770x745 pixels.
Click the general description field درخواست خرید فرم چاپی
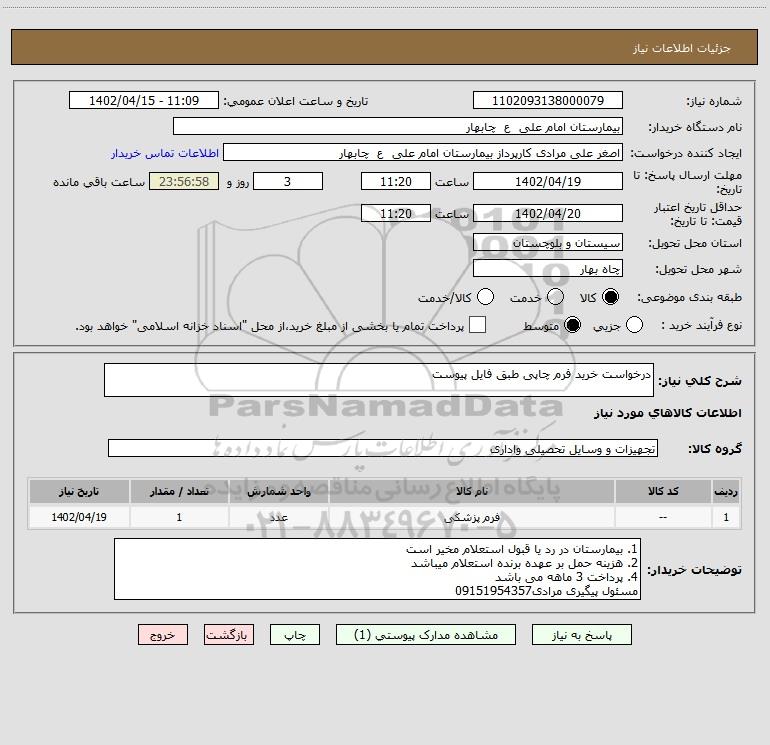pyautogui.click(x=379, y=380)
